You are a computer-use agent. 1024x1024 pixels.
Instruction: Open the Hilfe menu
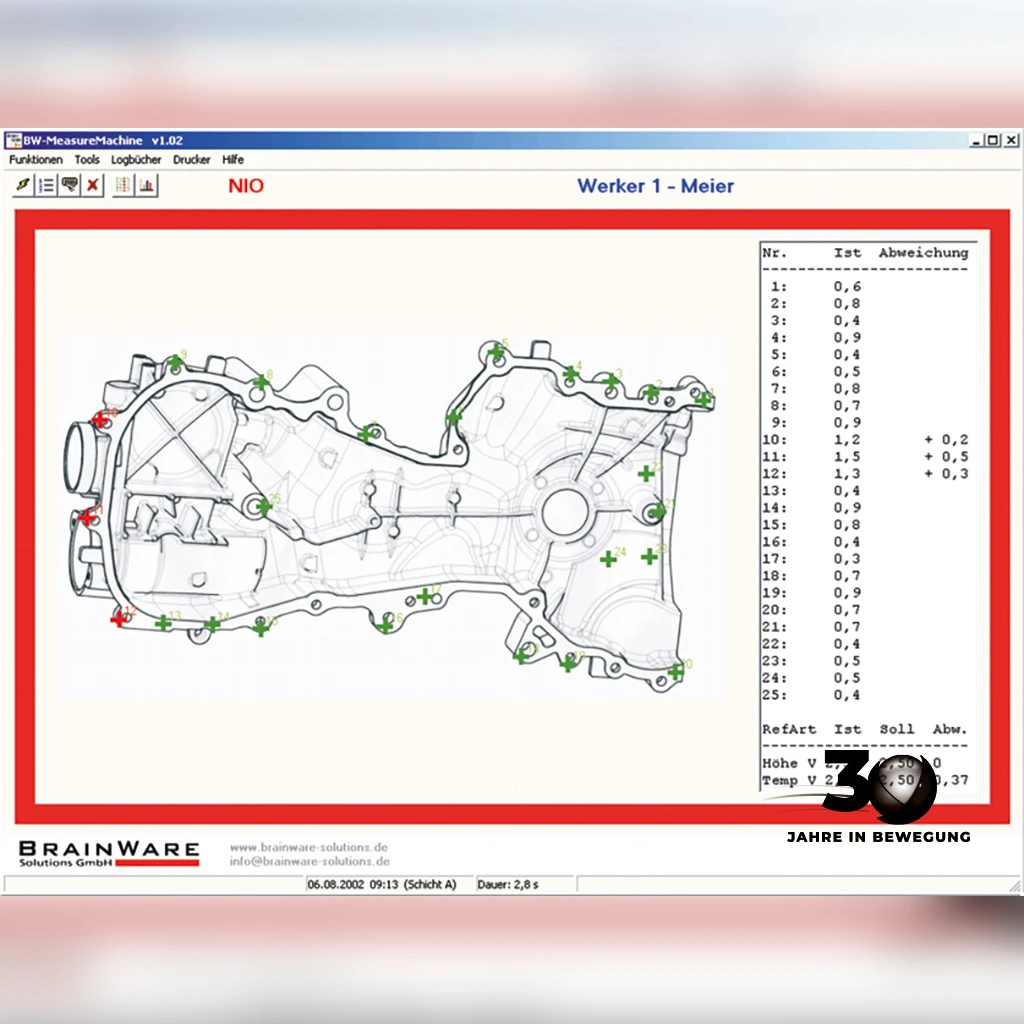[x=232, y=159]
